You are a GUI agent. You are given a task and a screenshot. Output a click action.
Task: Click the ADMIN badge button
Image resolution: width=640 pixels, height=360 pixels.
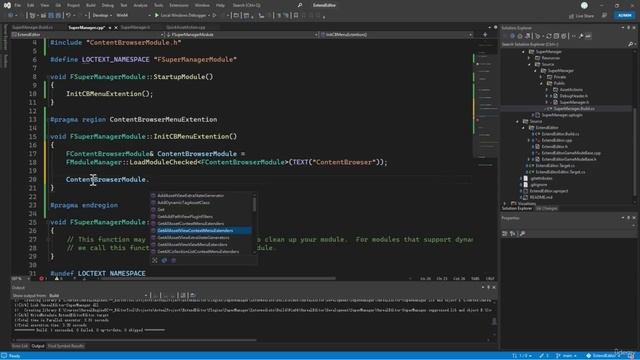[x=624, y=16]
